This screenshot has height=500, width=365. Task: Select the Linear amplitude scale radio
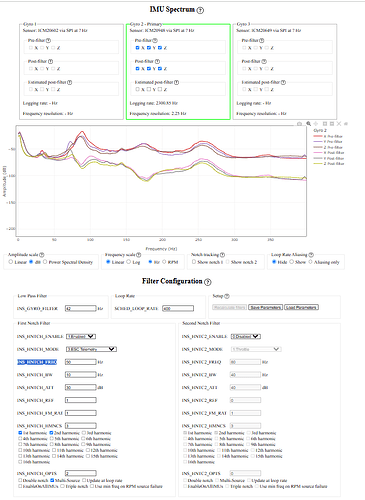pyautogui.click(x=11, y=262)
